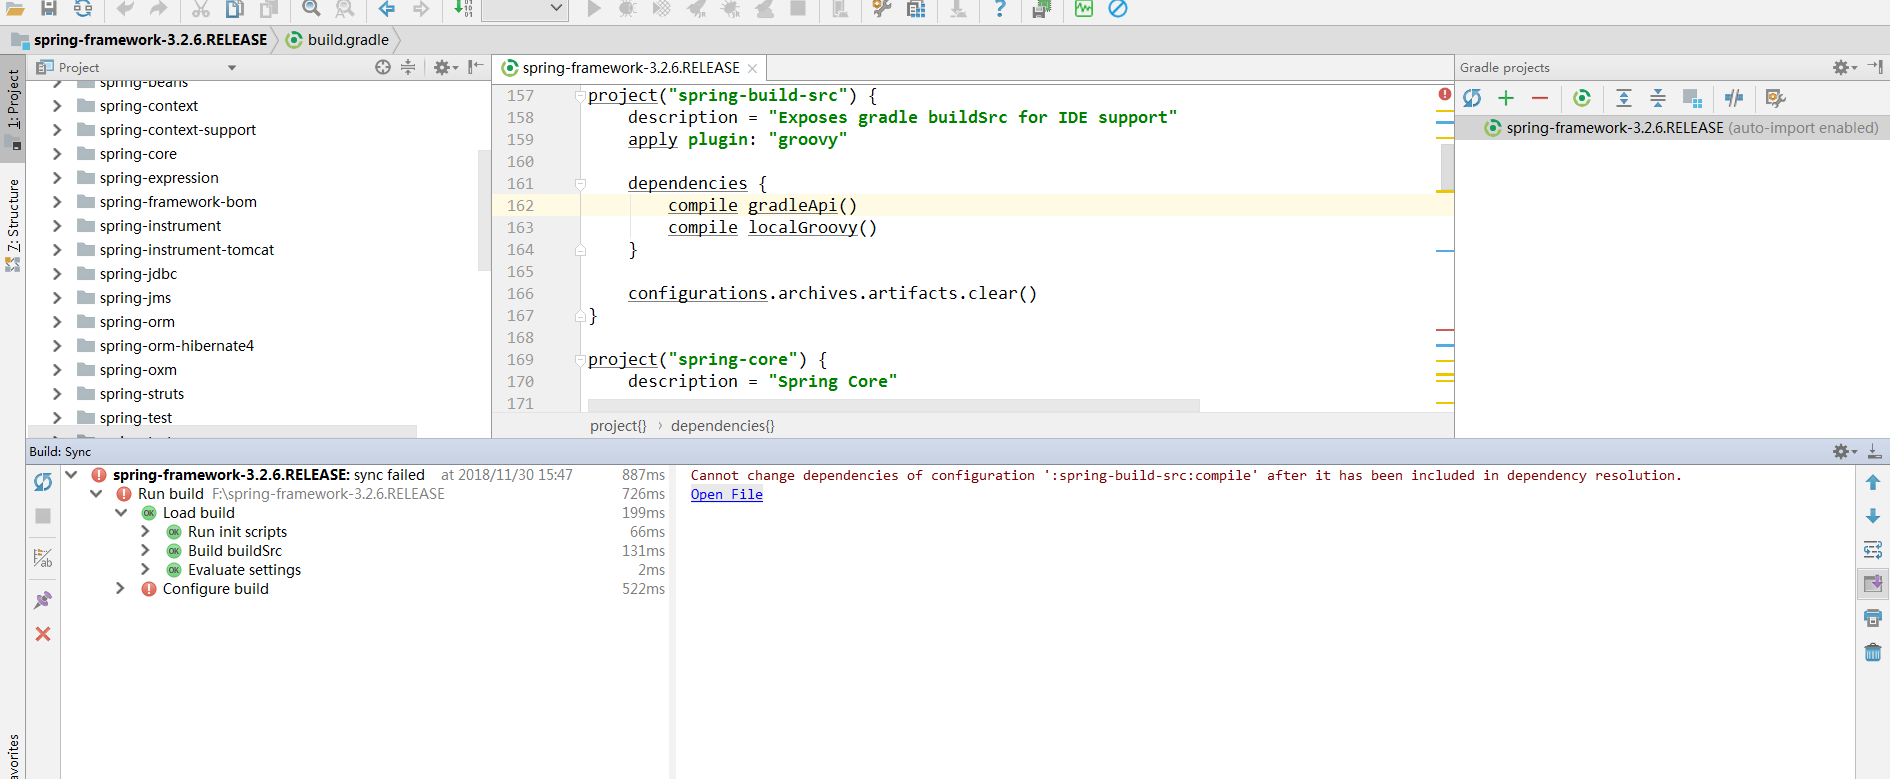This screenshot has width=1890, height=779.
Task: Click build.gradle in the navigation breadcrumb
Action: point(347,40)
